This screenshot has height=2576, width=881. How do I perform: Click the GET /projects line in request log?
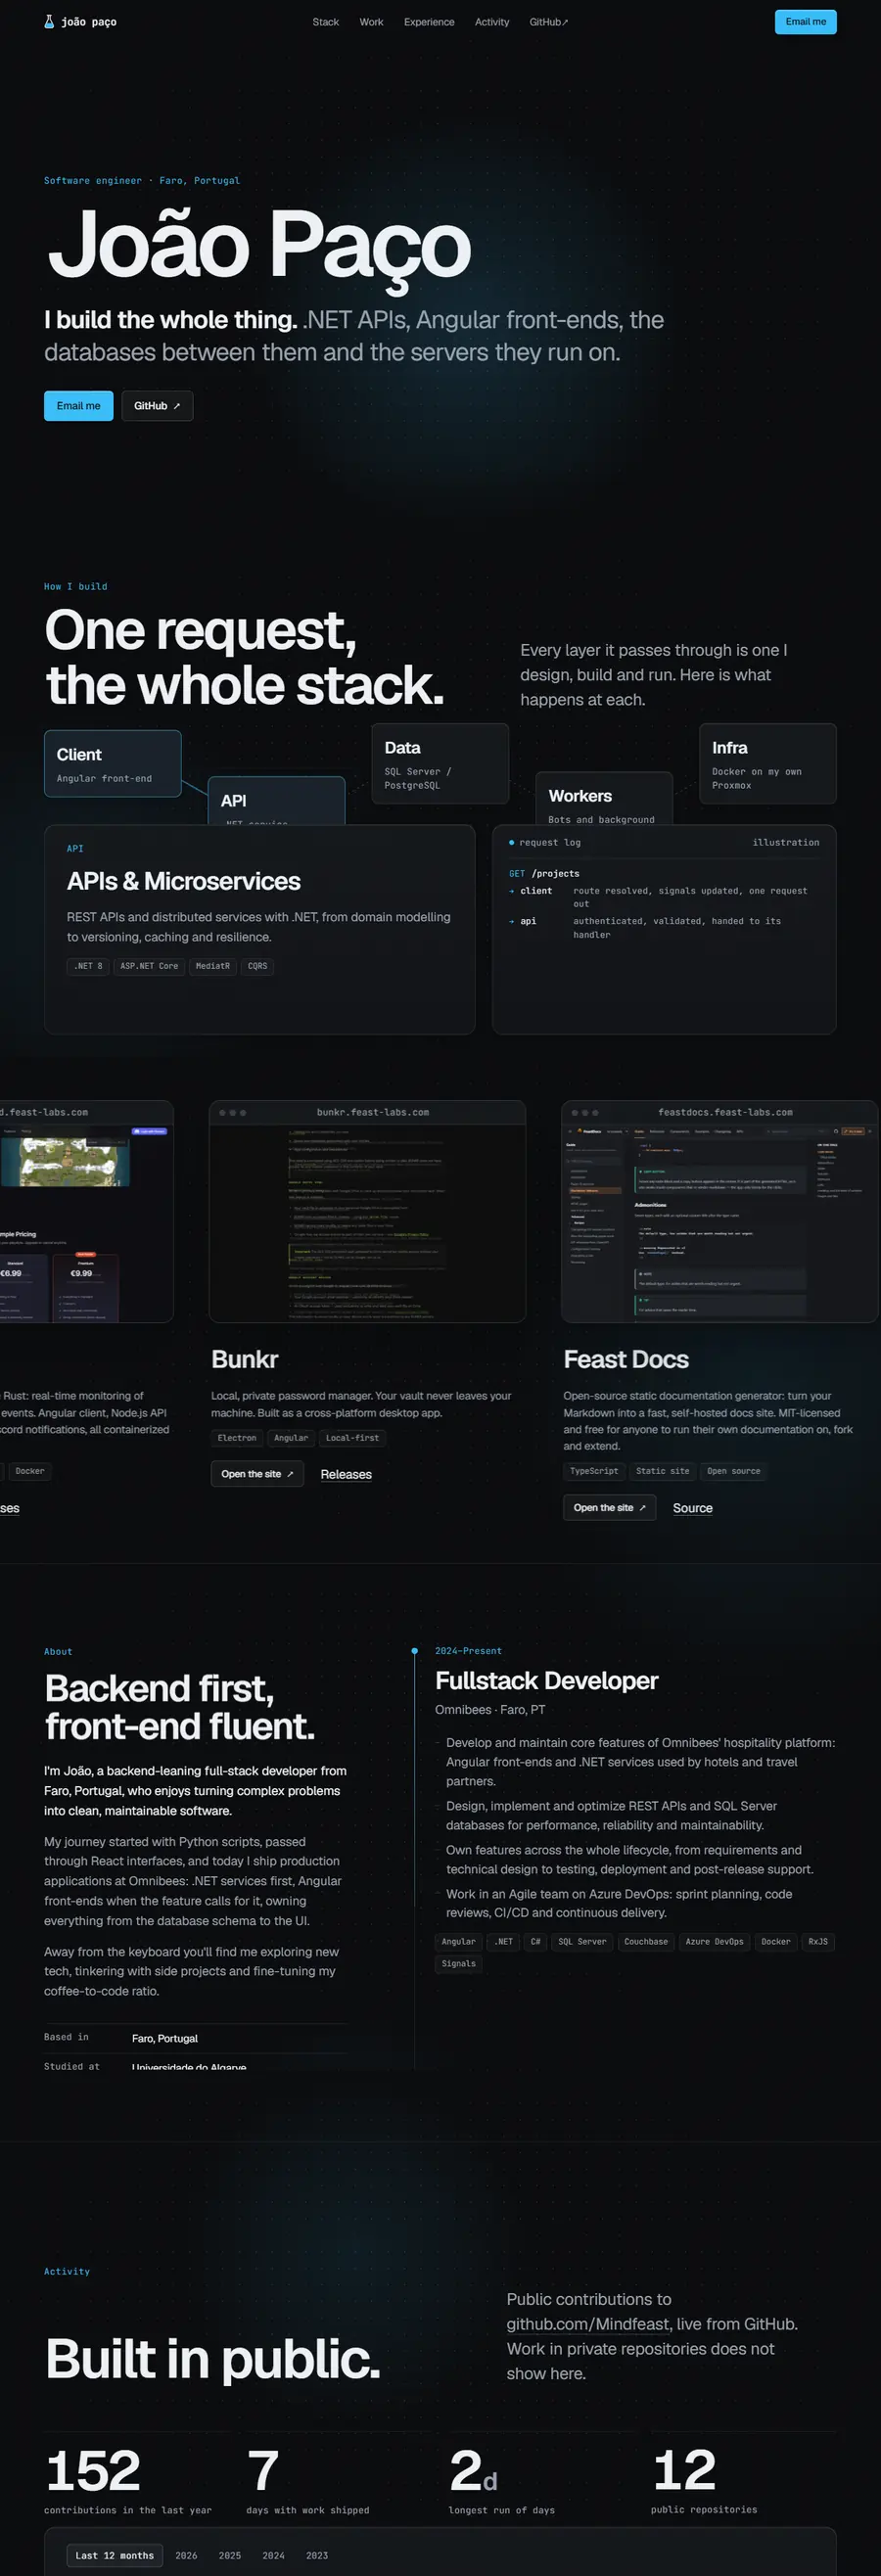click(x=544, y=873)
